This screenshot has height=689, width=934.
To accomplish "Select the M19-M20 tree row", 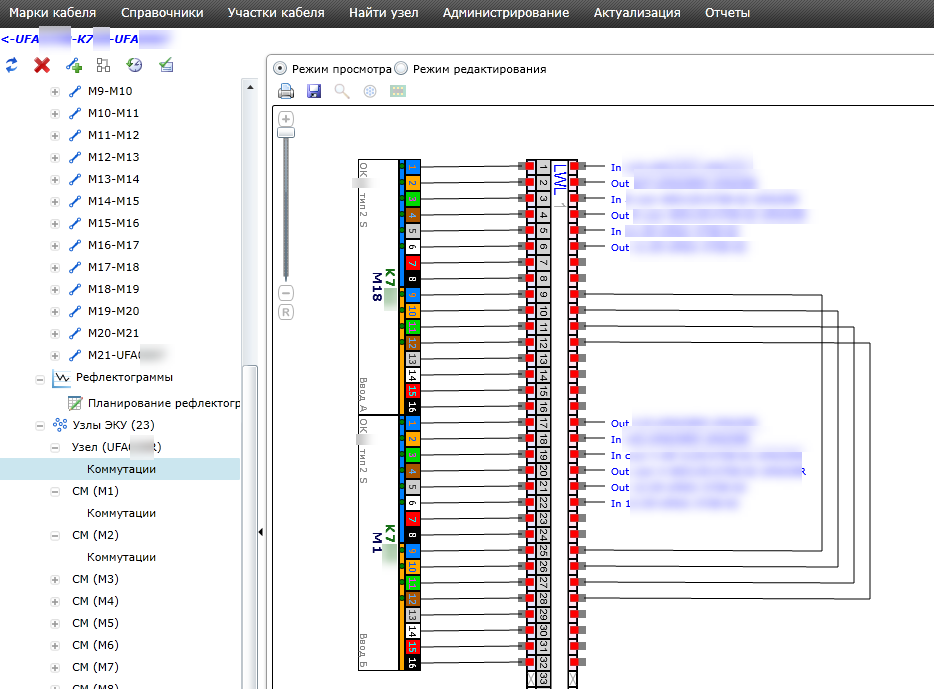I will pos(114,311).
